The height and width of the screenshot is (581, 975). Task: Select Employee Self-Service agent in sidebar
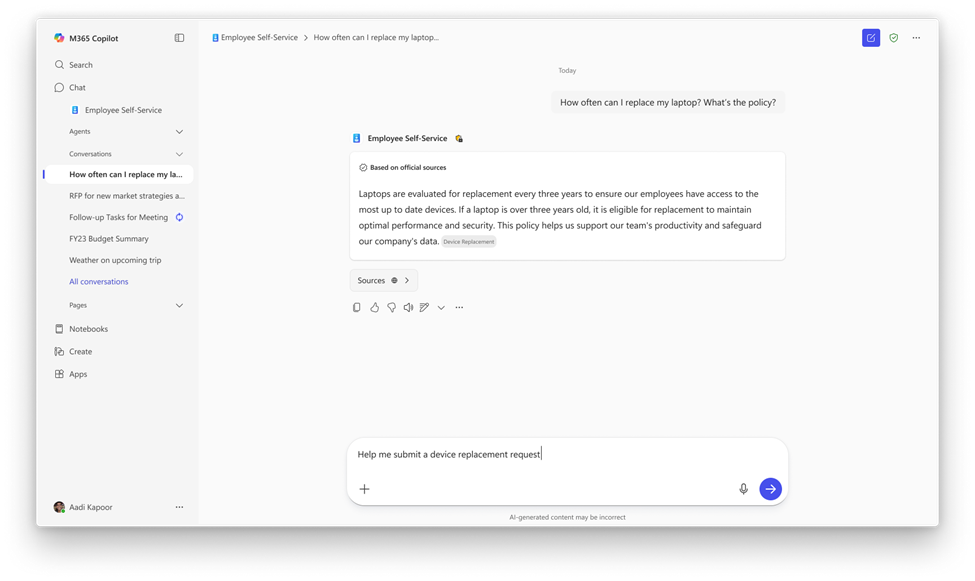coord(117,110)
